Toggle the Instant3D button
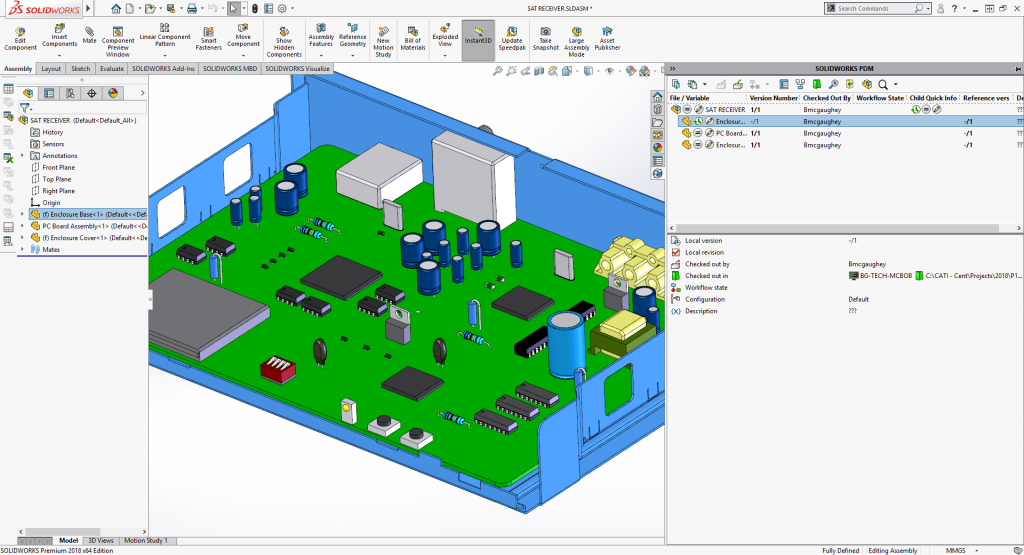 pos(478,38)
